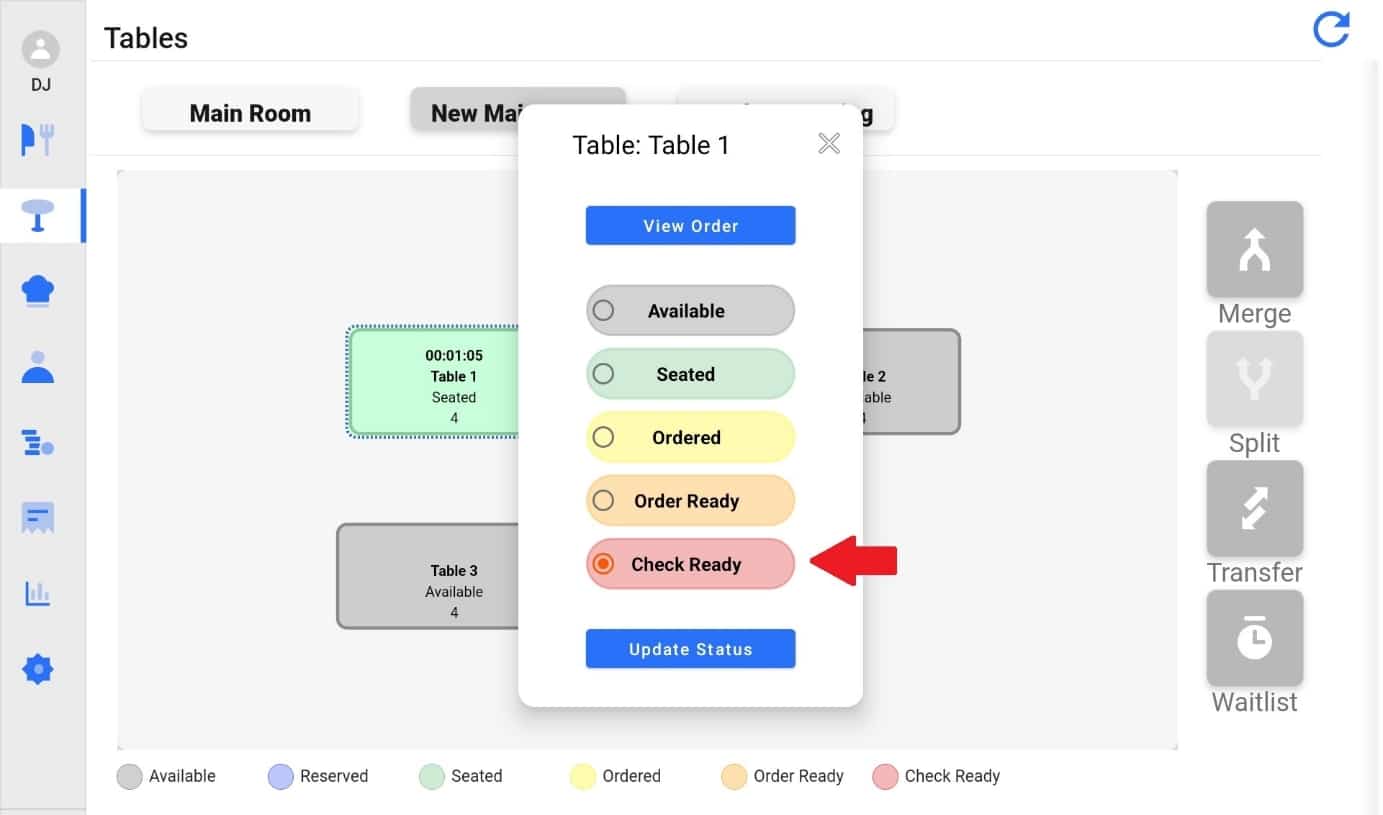Switch to the Main Room tab
The image size is (1383, 815).
point(250,113)
